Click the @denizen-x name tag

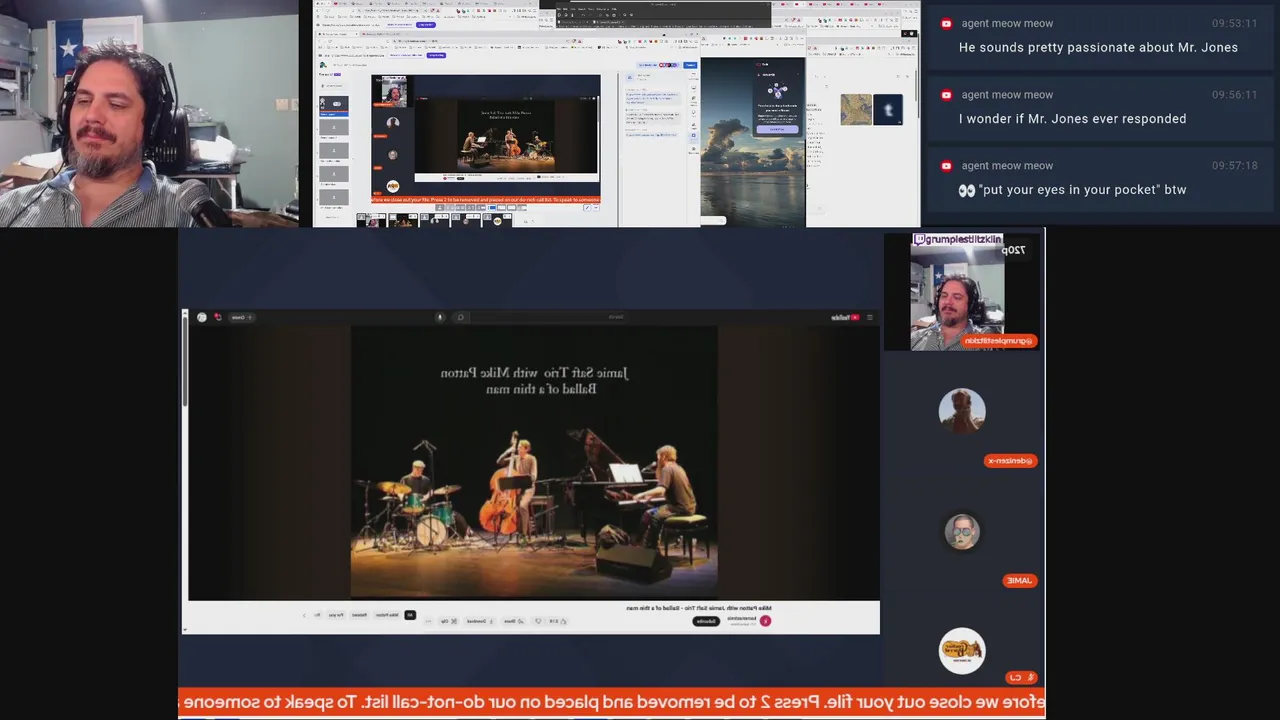pyautogui.click(x=1010, y=461)
